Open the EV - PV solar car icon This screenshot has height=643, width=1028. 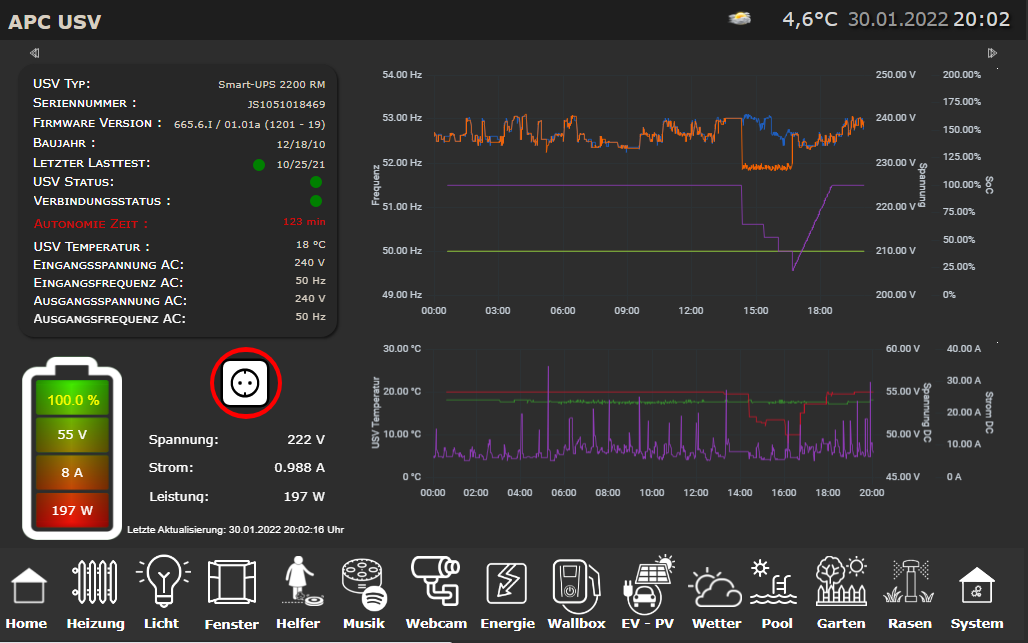(648, 584)
